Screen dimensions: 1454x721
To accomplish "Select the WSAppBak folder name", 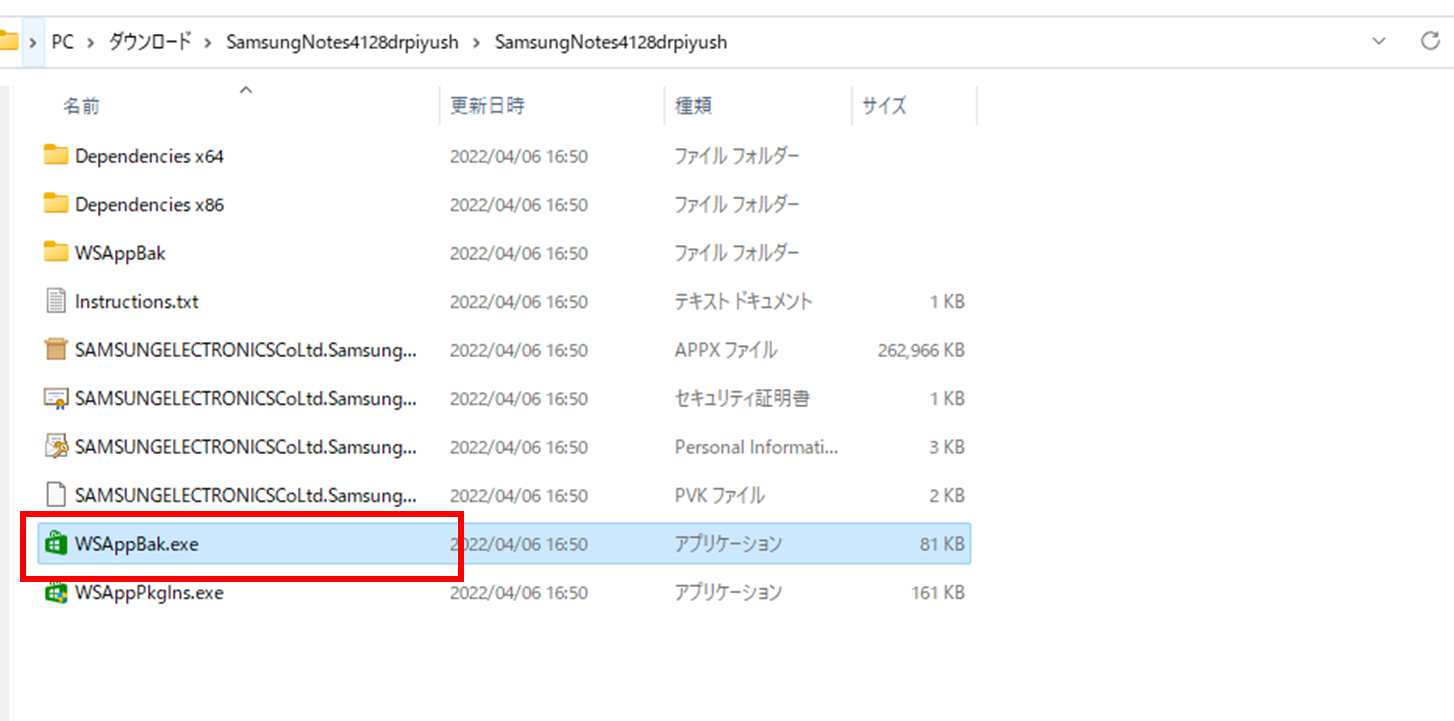I will (120, 253).
